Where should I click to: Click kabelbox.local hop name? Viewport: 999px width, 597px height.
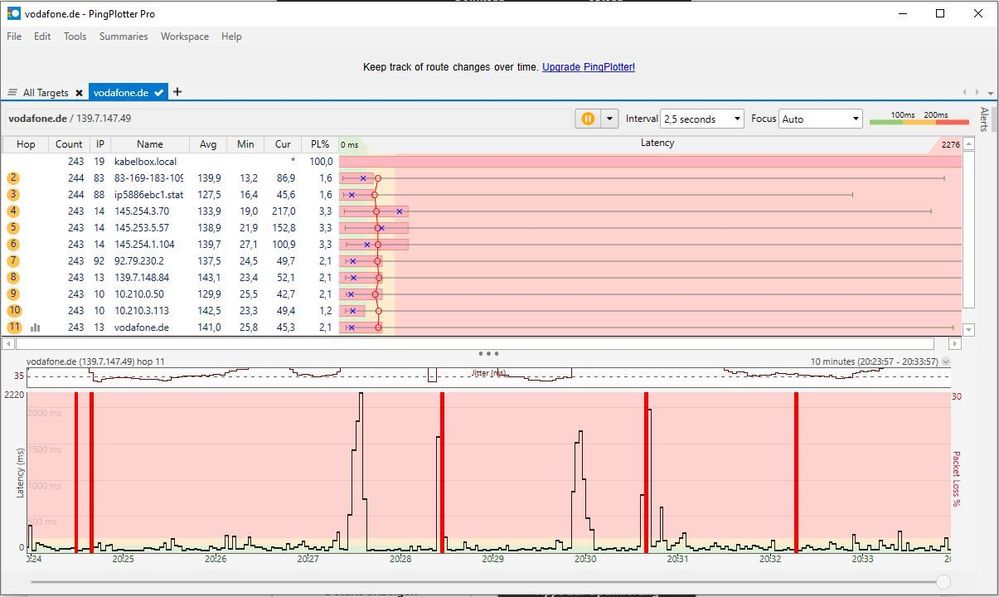pos(145,162)
